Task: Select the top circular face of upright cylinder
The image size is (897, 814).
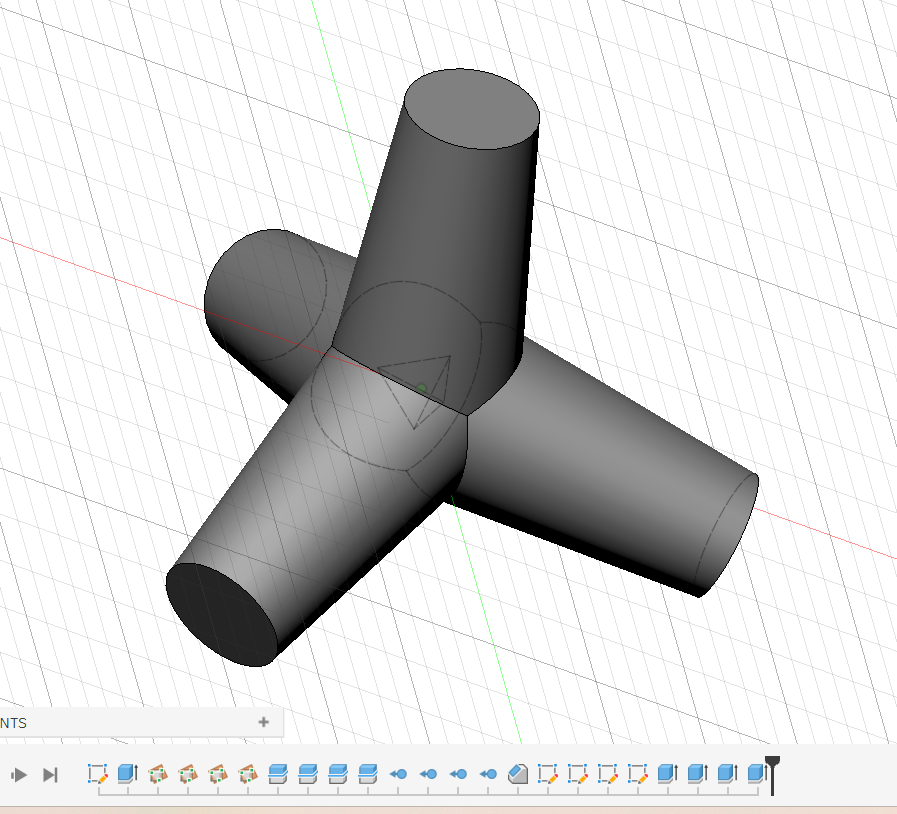Action: click(473, 109)
